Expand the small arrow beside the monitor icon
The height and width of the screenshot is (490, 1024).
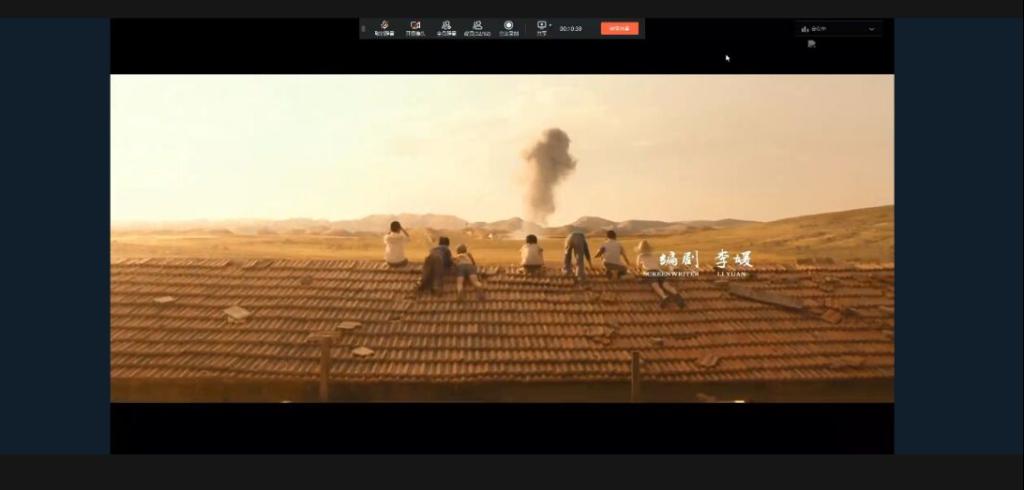pyautogui.click(x=550, y=25)
